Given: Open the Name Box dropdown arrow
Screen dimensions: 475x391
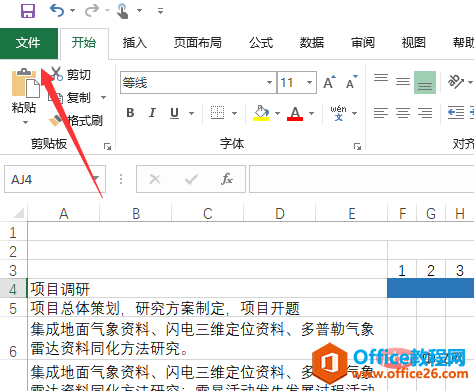Looking at the screenshot, I should tap(96, 179).
